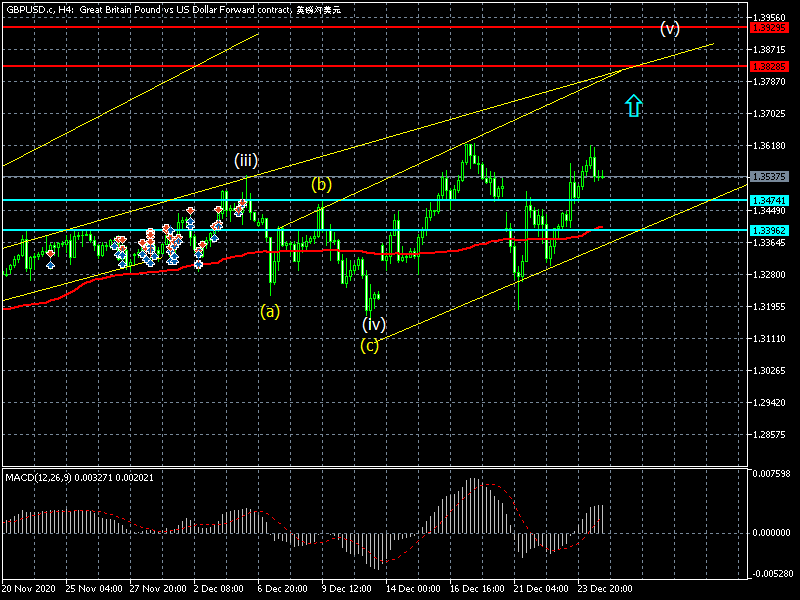Click the 0.000000 MACD scale value
Image resolution: width=800 pixels, height=600 pixels.
click(x=771, y=533)
